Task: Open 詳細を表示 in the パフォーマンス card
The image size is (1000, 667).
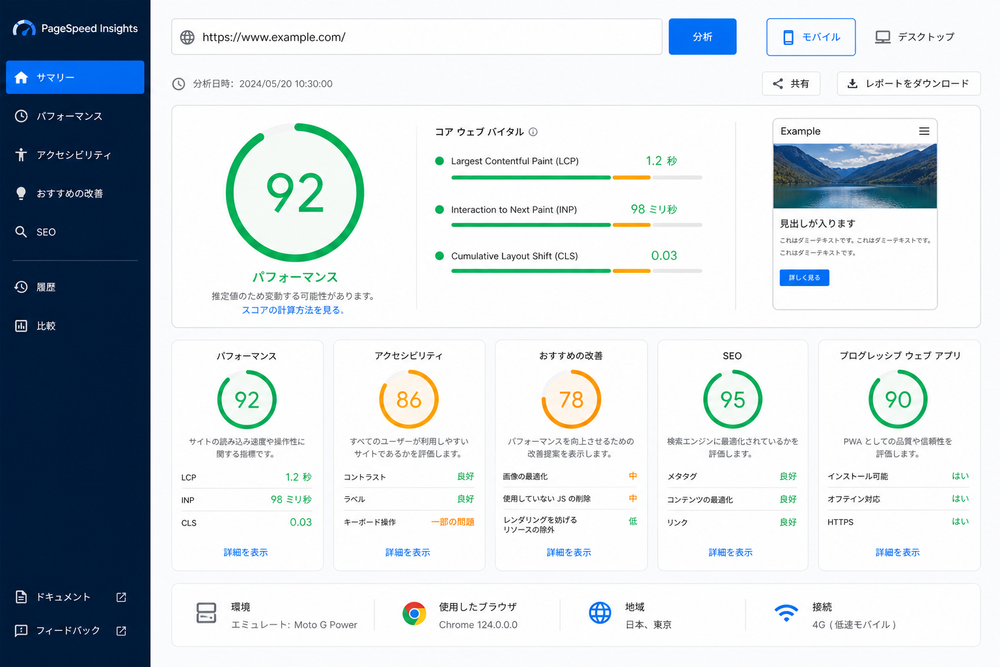Action: click(246, 552)
